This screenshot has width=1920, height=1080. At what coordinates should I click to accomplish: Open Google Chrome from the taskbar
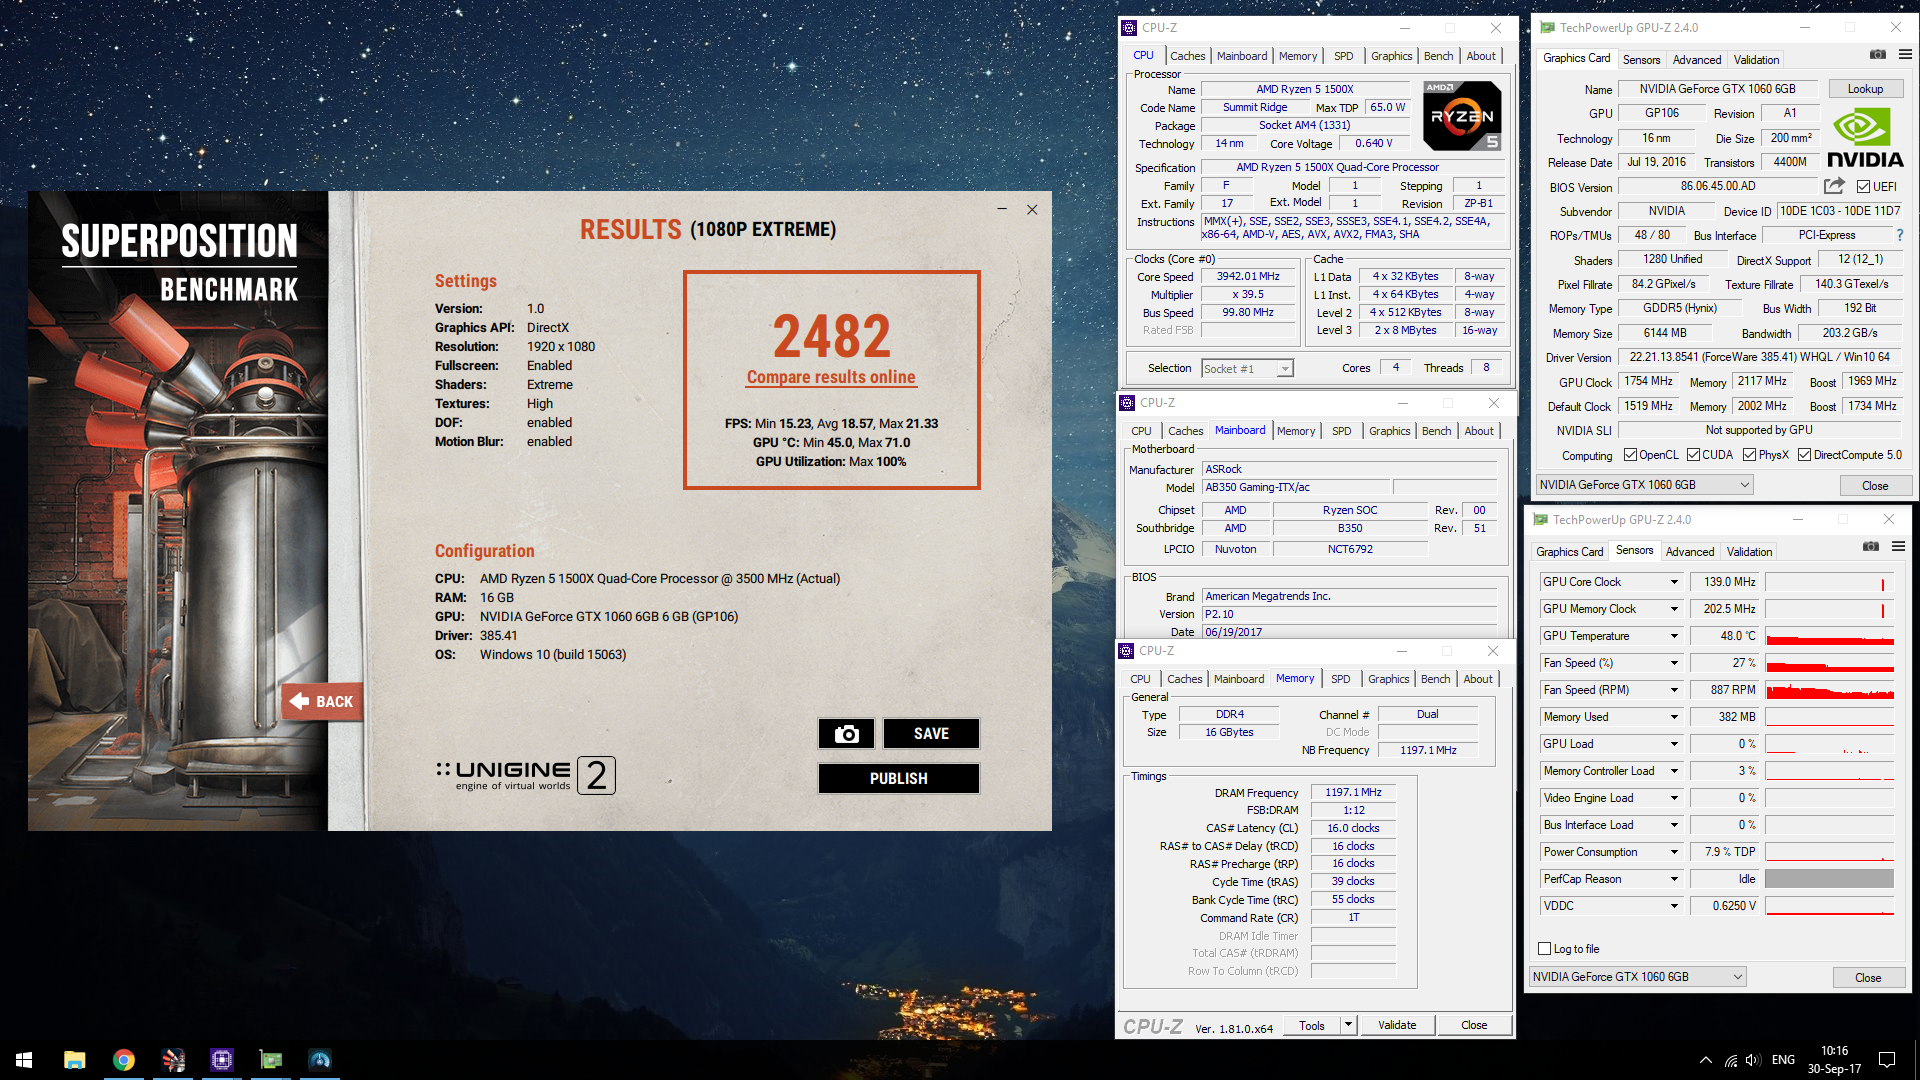pos(123,1060)
